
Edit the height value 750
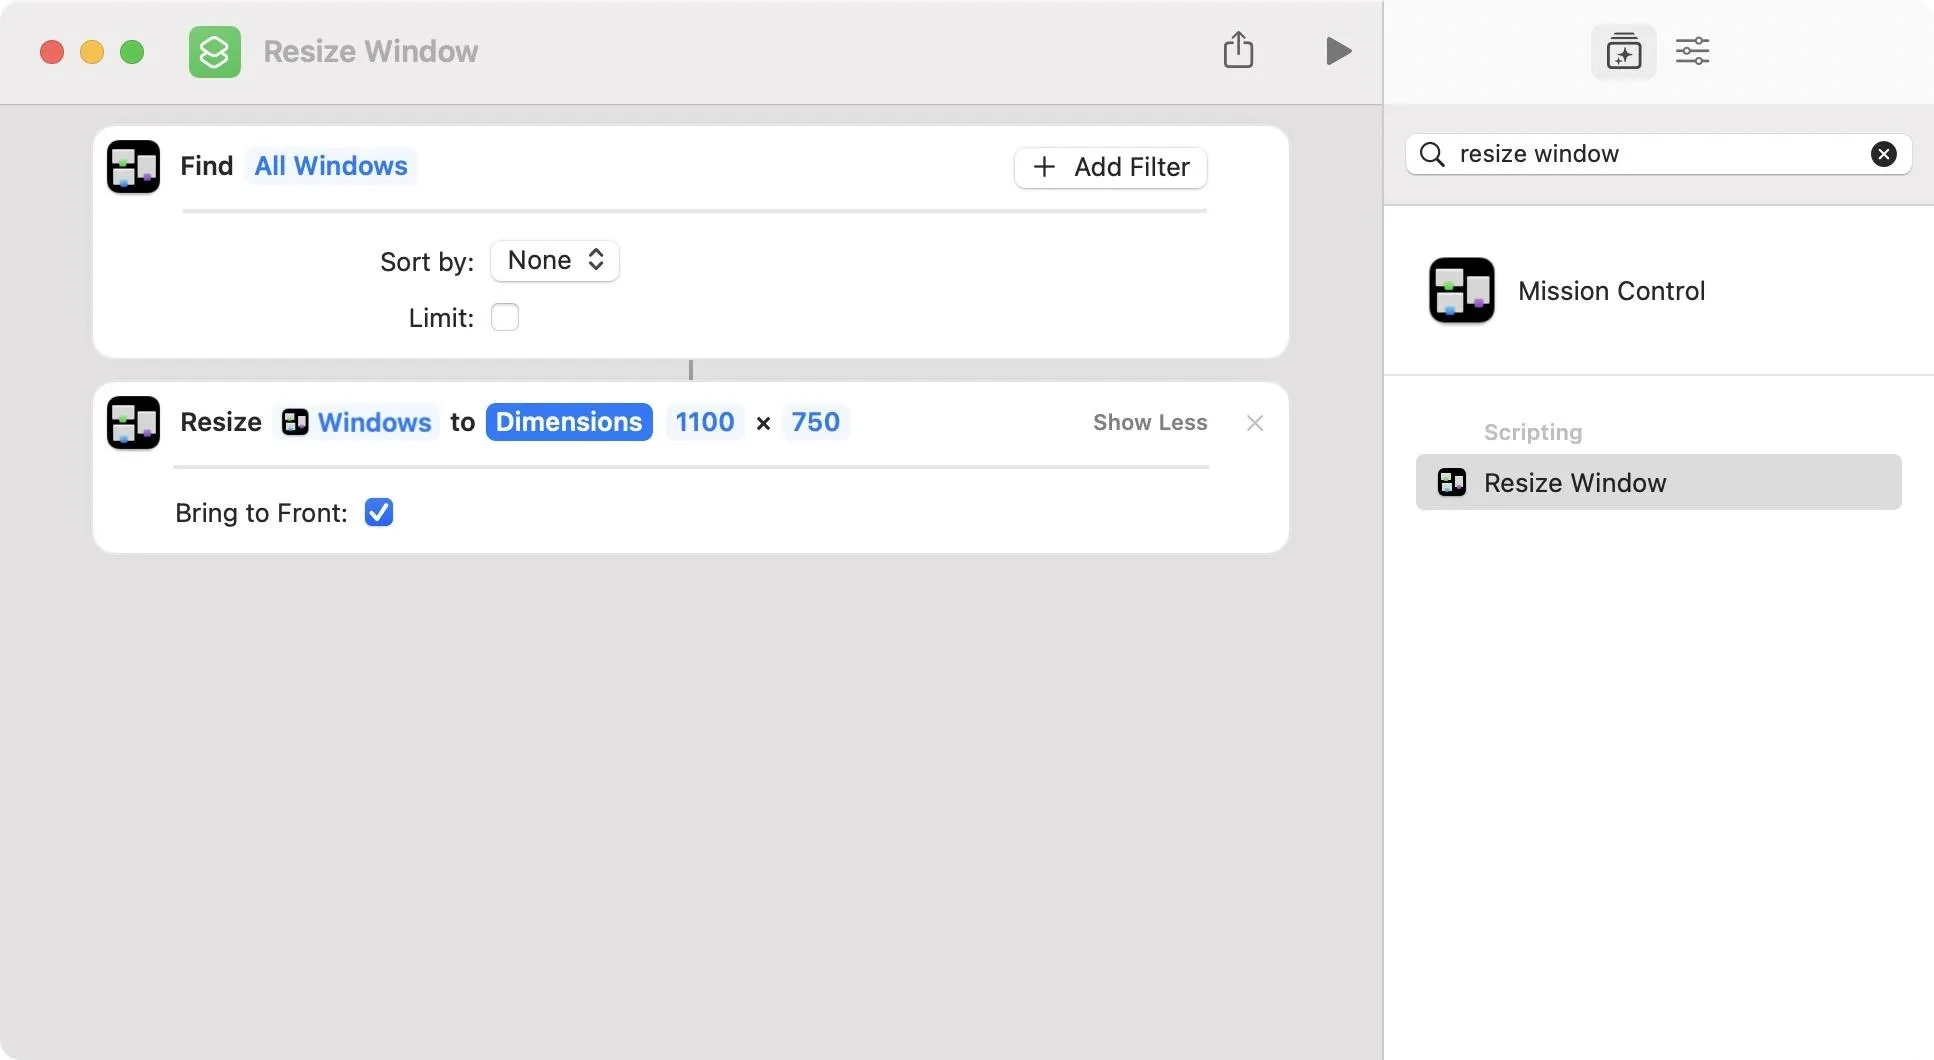click(815, 422)
